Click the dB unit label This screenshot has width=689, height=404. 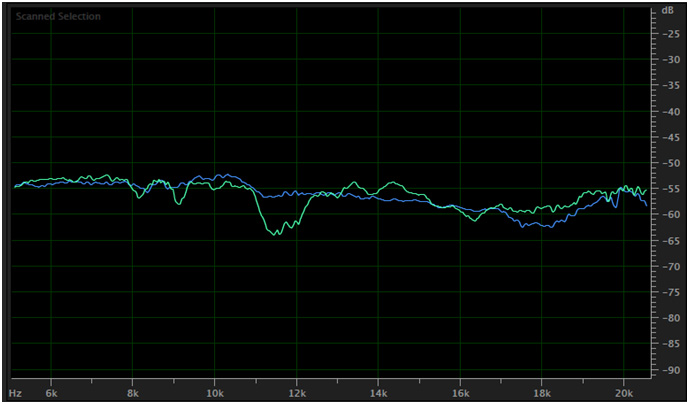pos(667,11)
